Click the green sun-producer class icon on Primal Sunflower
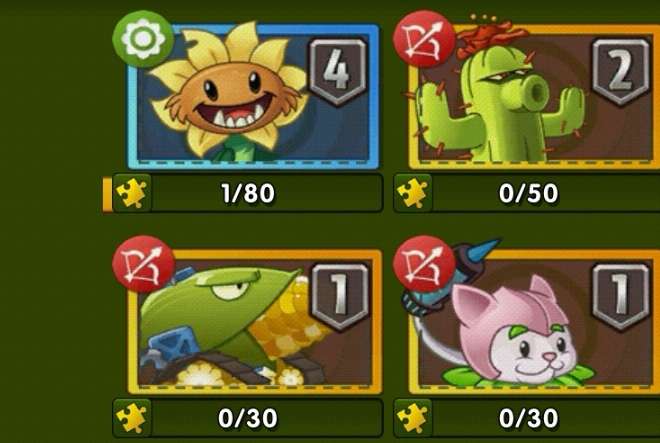This screenshot has width=660, height=443. point(143,39)
